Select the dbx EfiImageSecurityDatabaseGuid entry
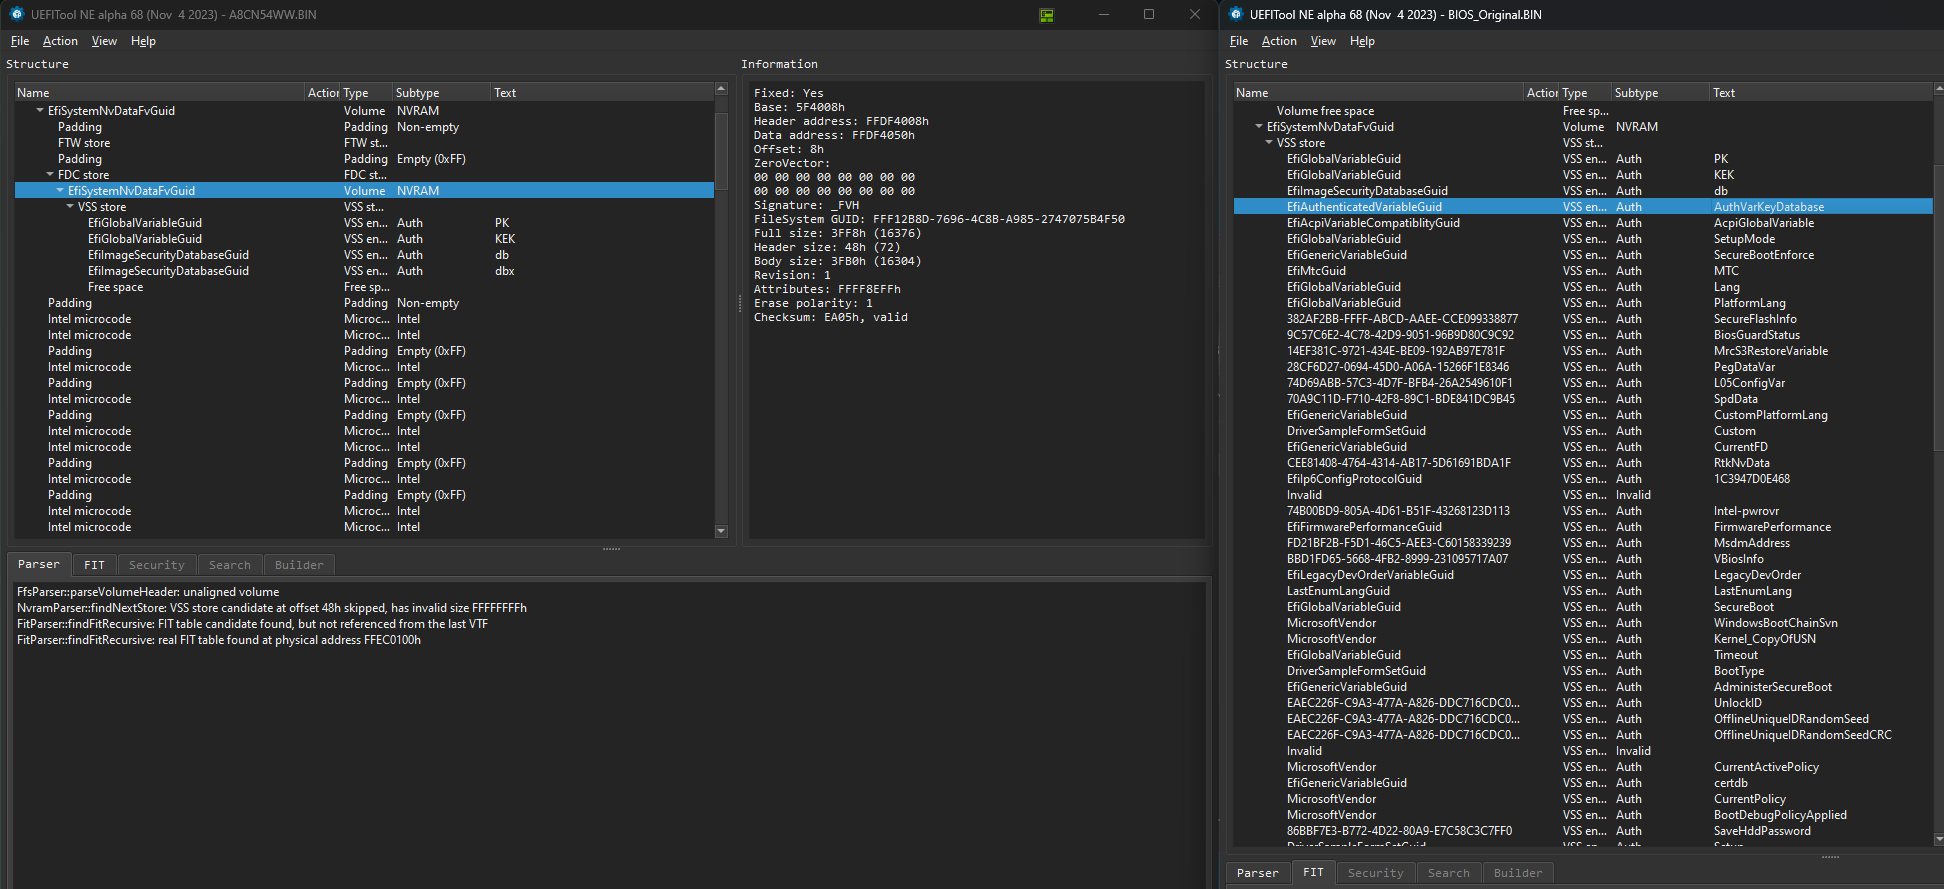The image size is (1944, 889). click(168, 271)
